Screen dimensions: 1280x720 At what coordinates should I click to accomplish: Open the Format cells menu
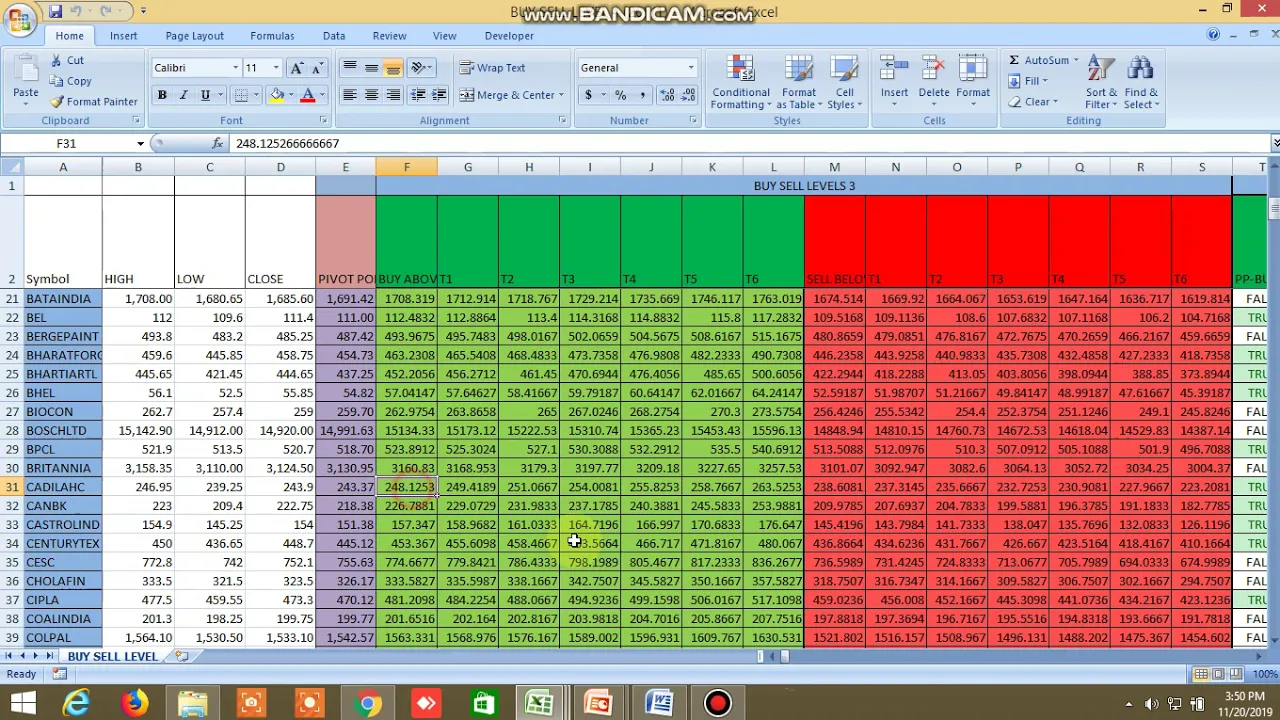(972, 80)
